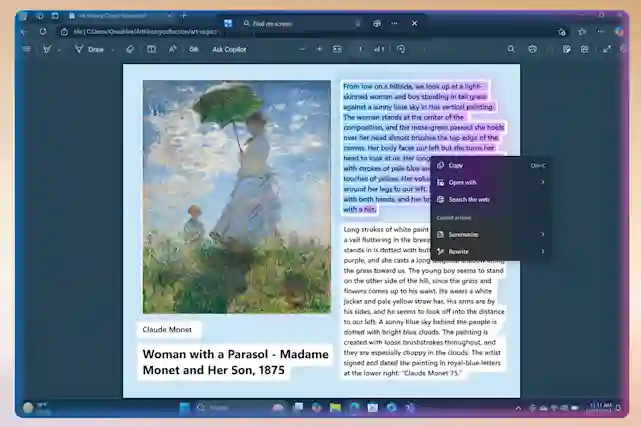Click the 'Claude Monet' caption text
Image resolution: width=641 pixels, height=427 pixels.
[x=167, y=329]
